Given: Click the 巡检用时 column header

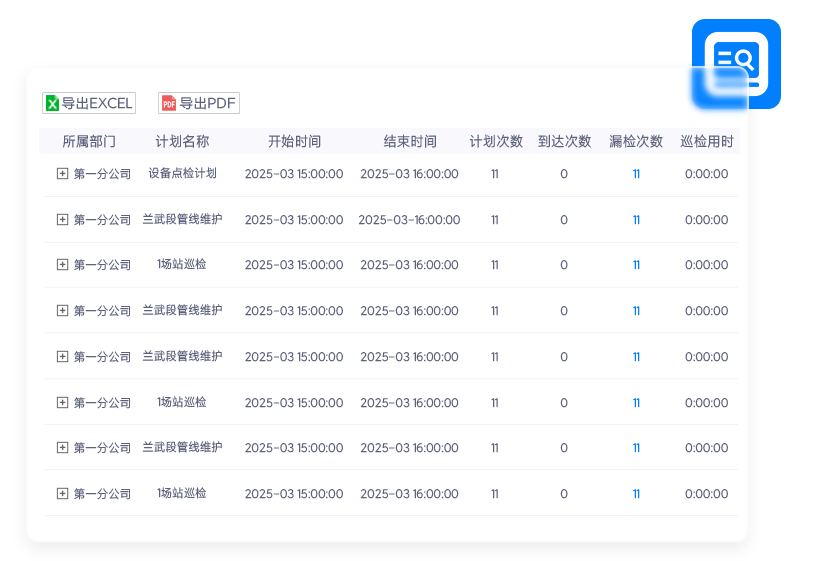Looking at the screenshot, I should tap(706, 142).
